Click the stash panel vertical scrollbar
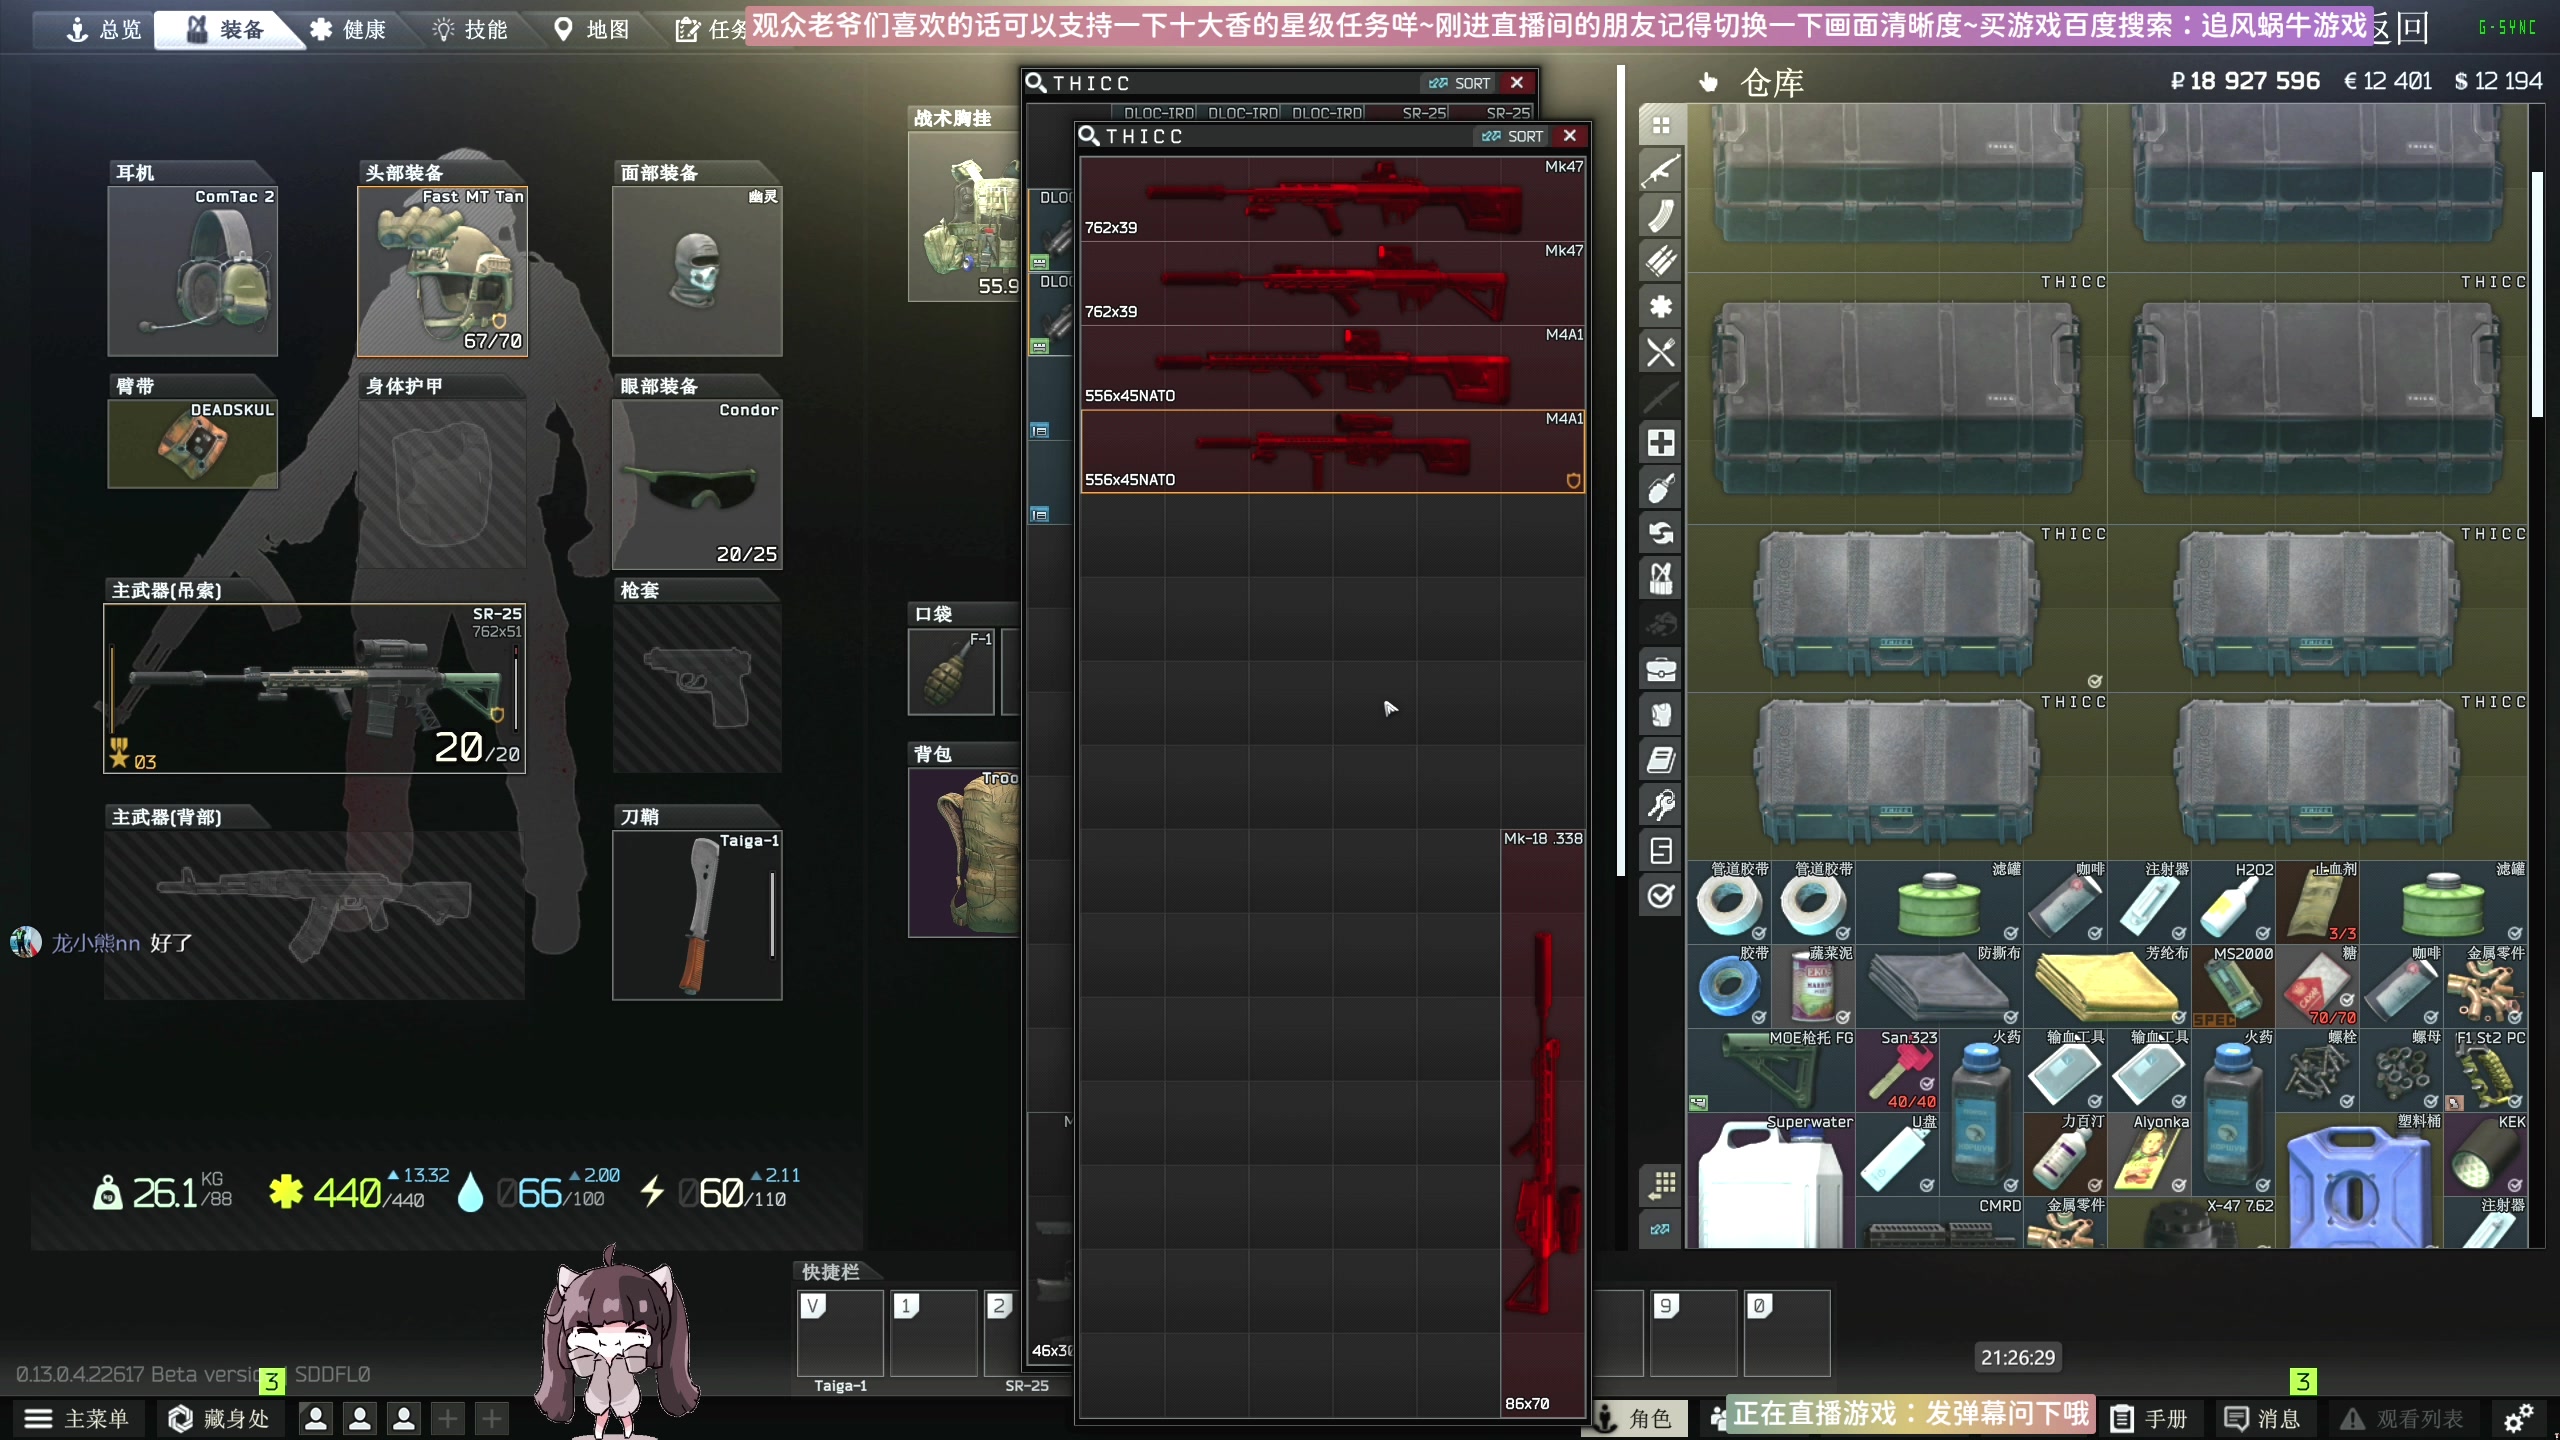The image size is (2560, 1440). (x=2536, y=295)
